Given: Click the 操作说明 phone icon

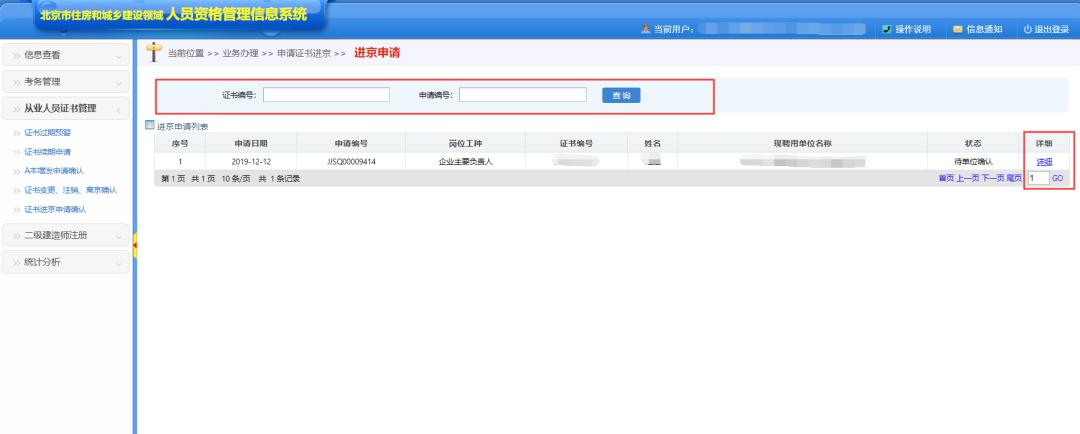Looking at the screenshot, I should [887, 29].
